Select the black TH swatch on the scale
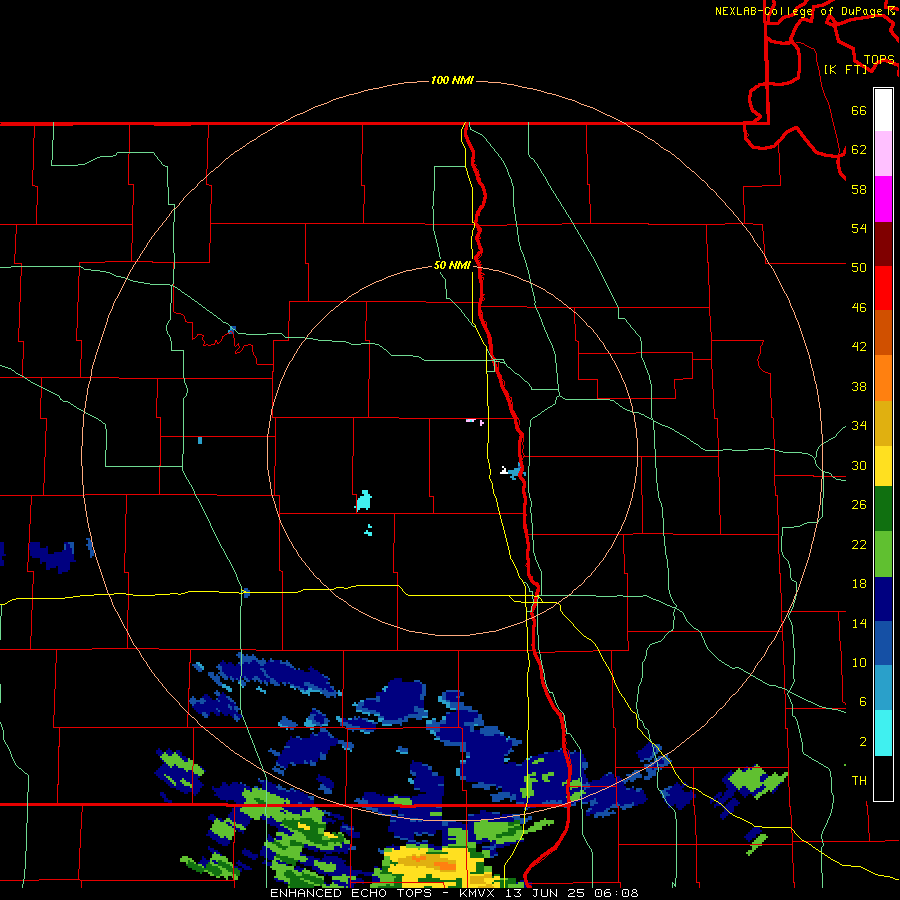 click(883, 778)
